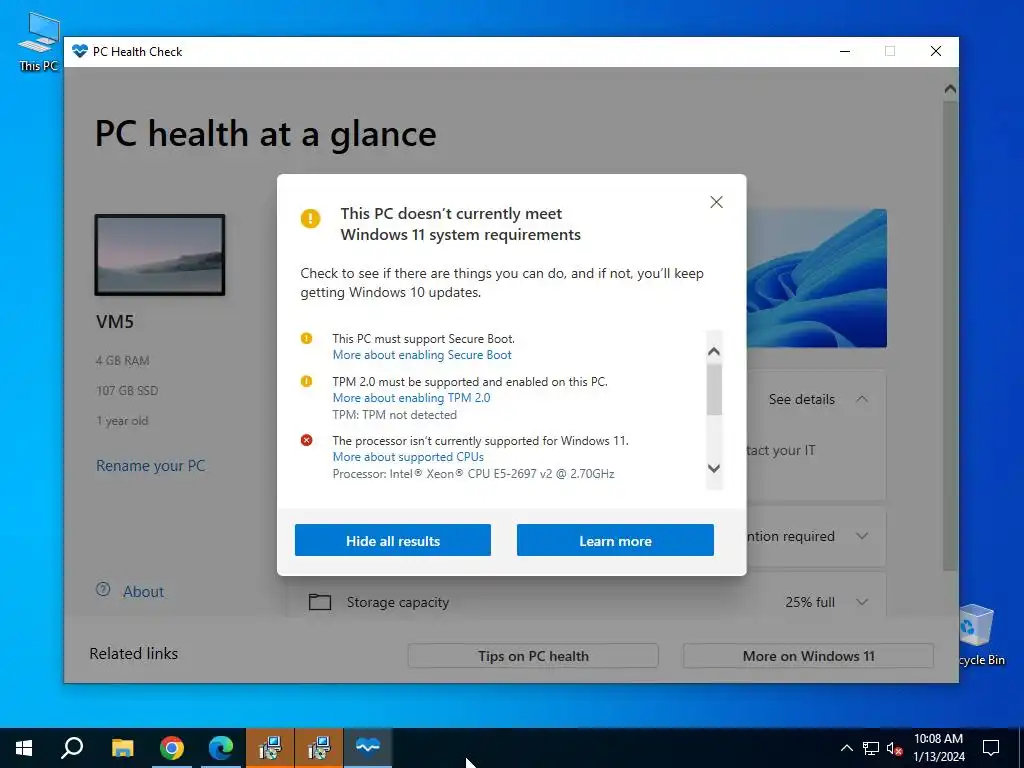Click the network tray icon

871,748
